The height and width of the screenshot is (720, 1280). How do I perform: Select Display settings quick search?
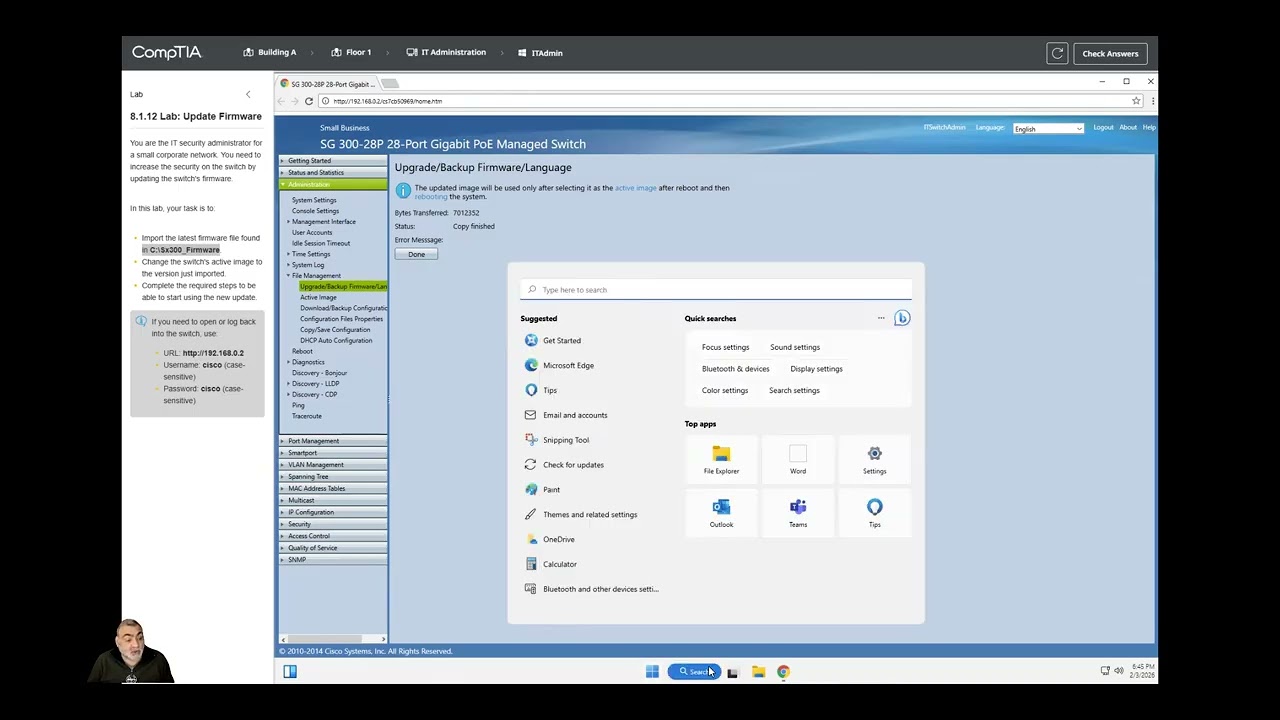click(x=816, y=369)
